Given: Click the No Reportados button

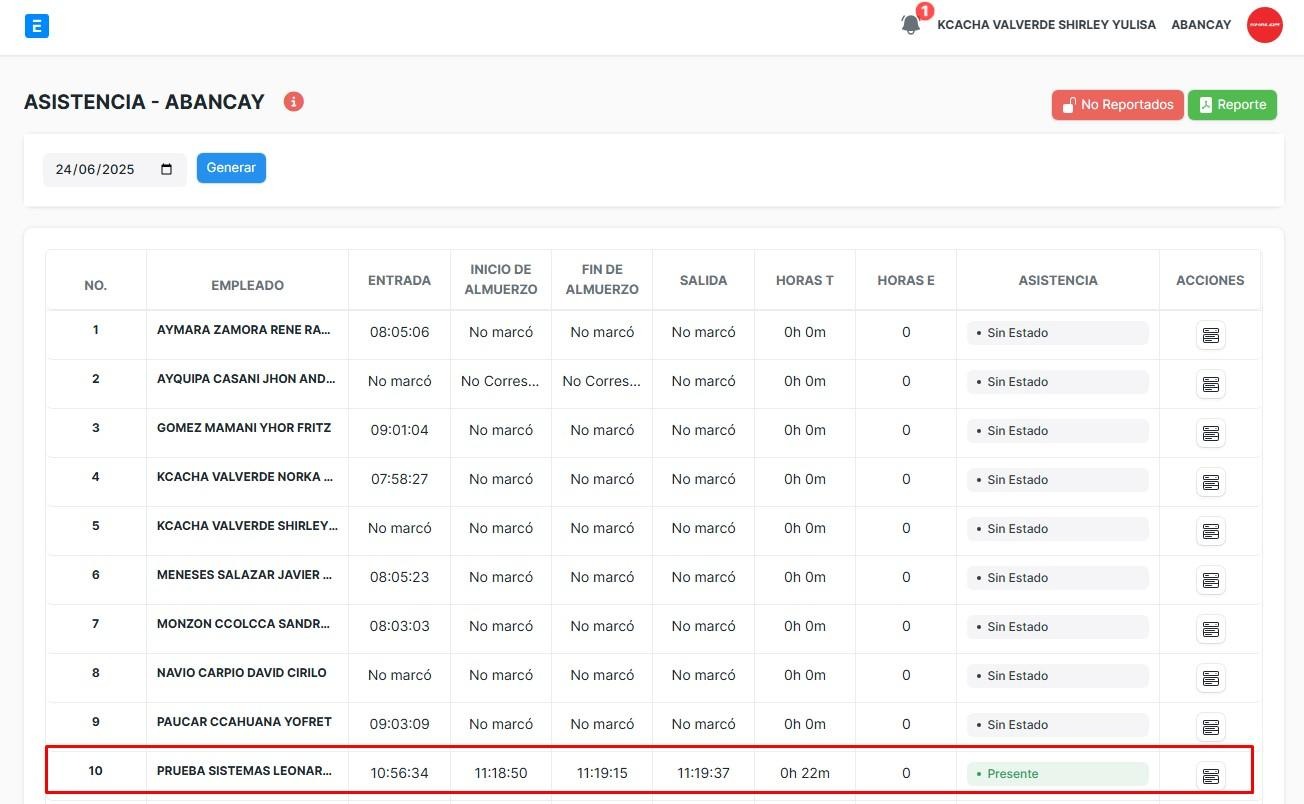Looking at the screenshot, I should (x=1117, y=105).
